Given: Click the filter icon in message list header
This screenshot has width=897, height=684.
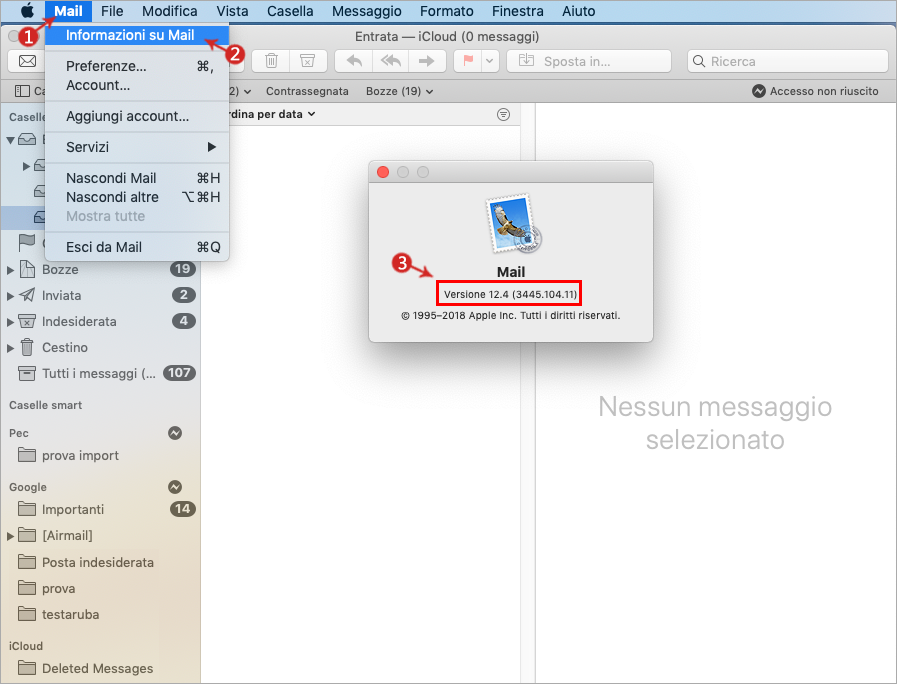Looking at the screenshot, I should coord(503,115).
